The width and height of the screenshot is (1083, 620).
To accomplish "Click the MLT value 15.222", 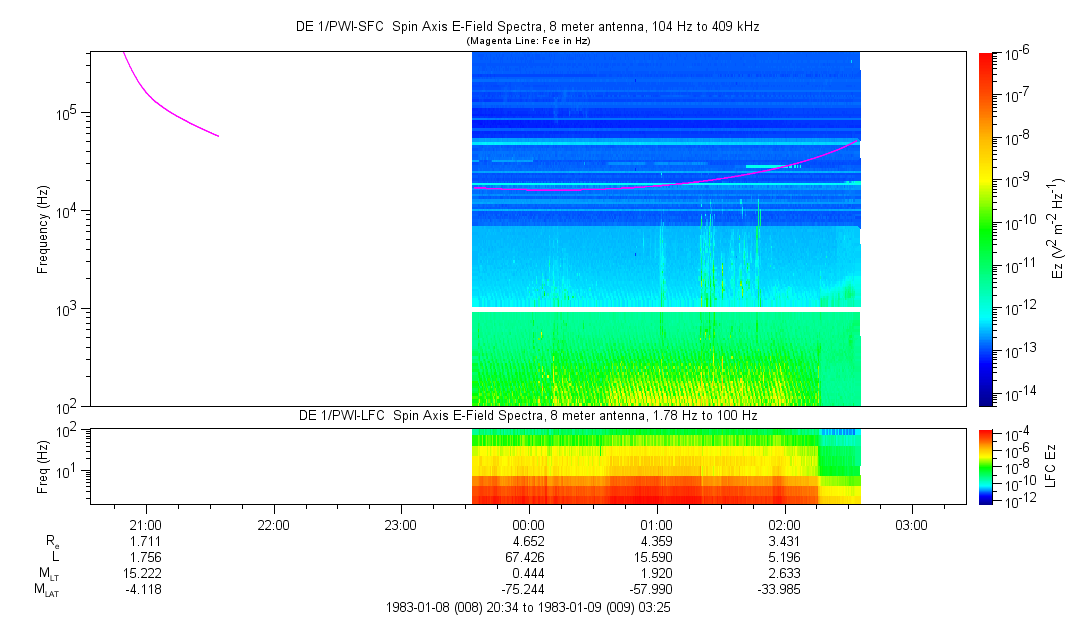I will (x=146, y=573).
